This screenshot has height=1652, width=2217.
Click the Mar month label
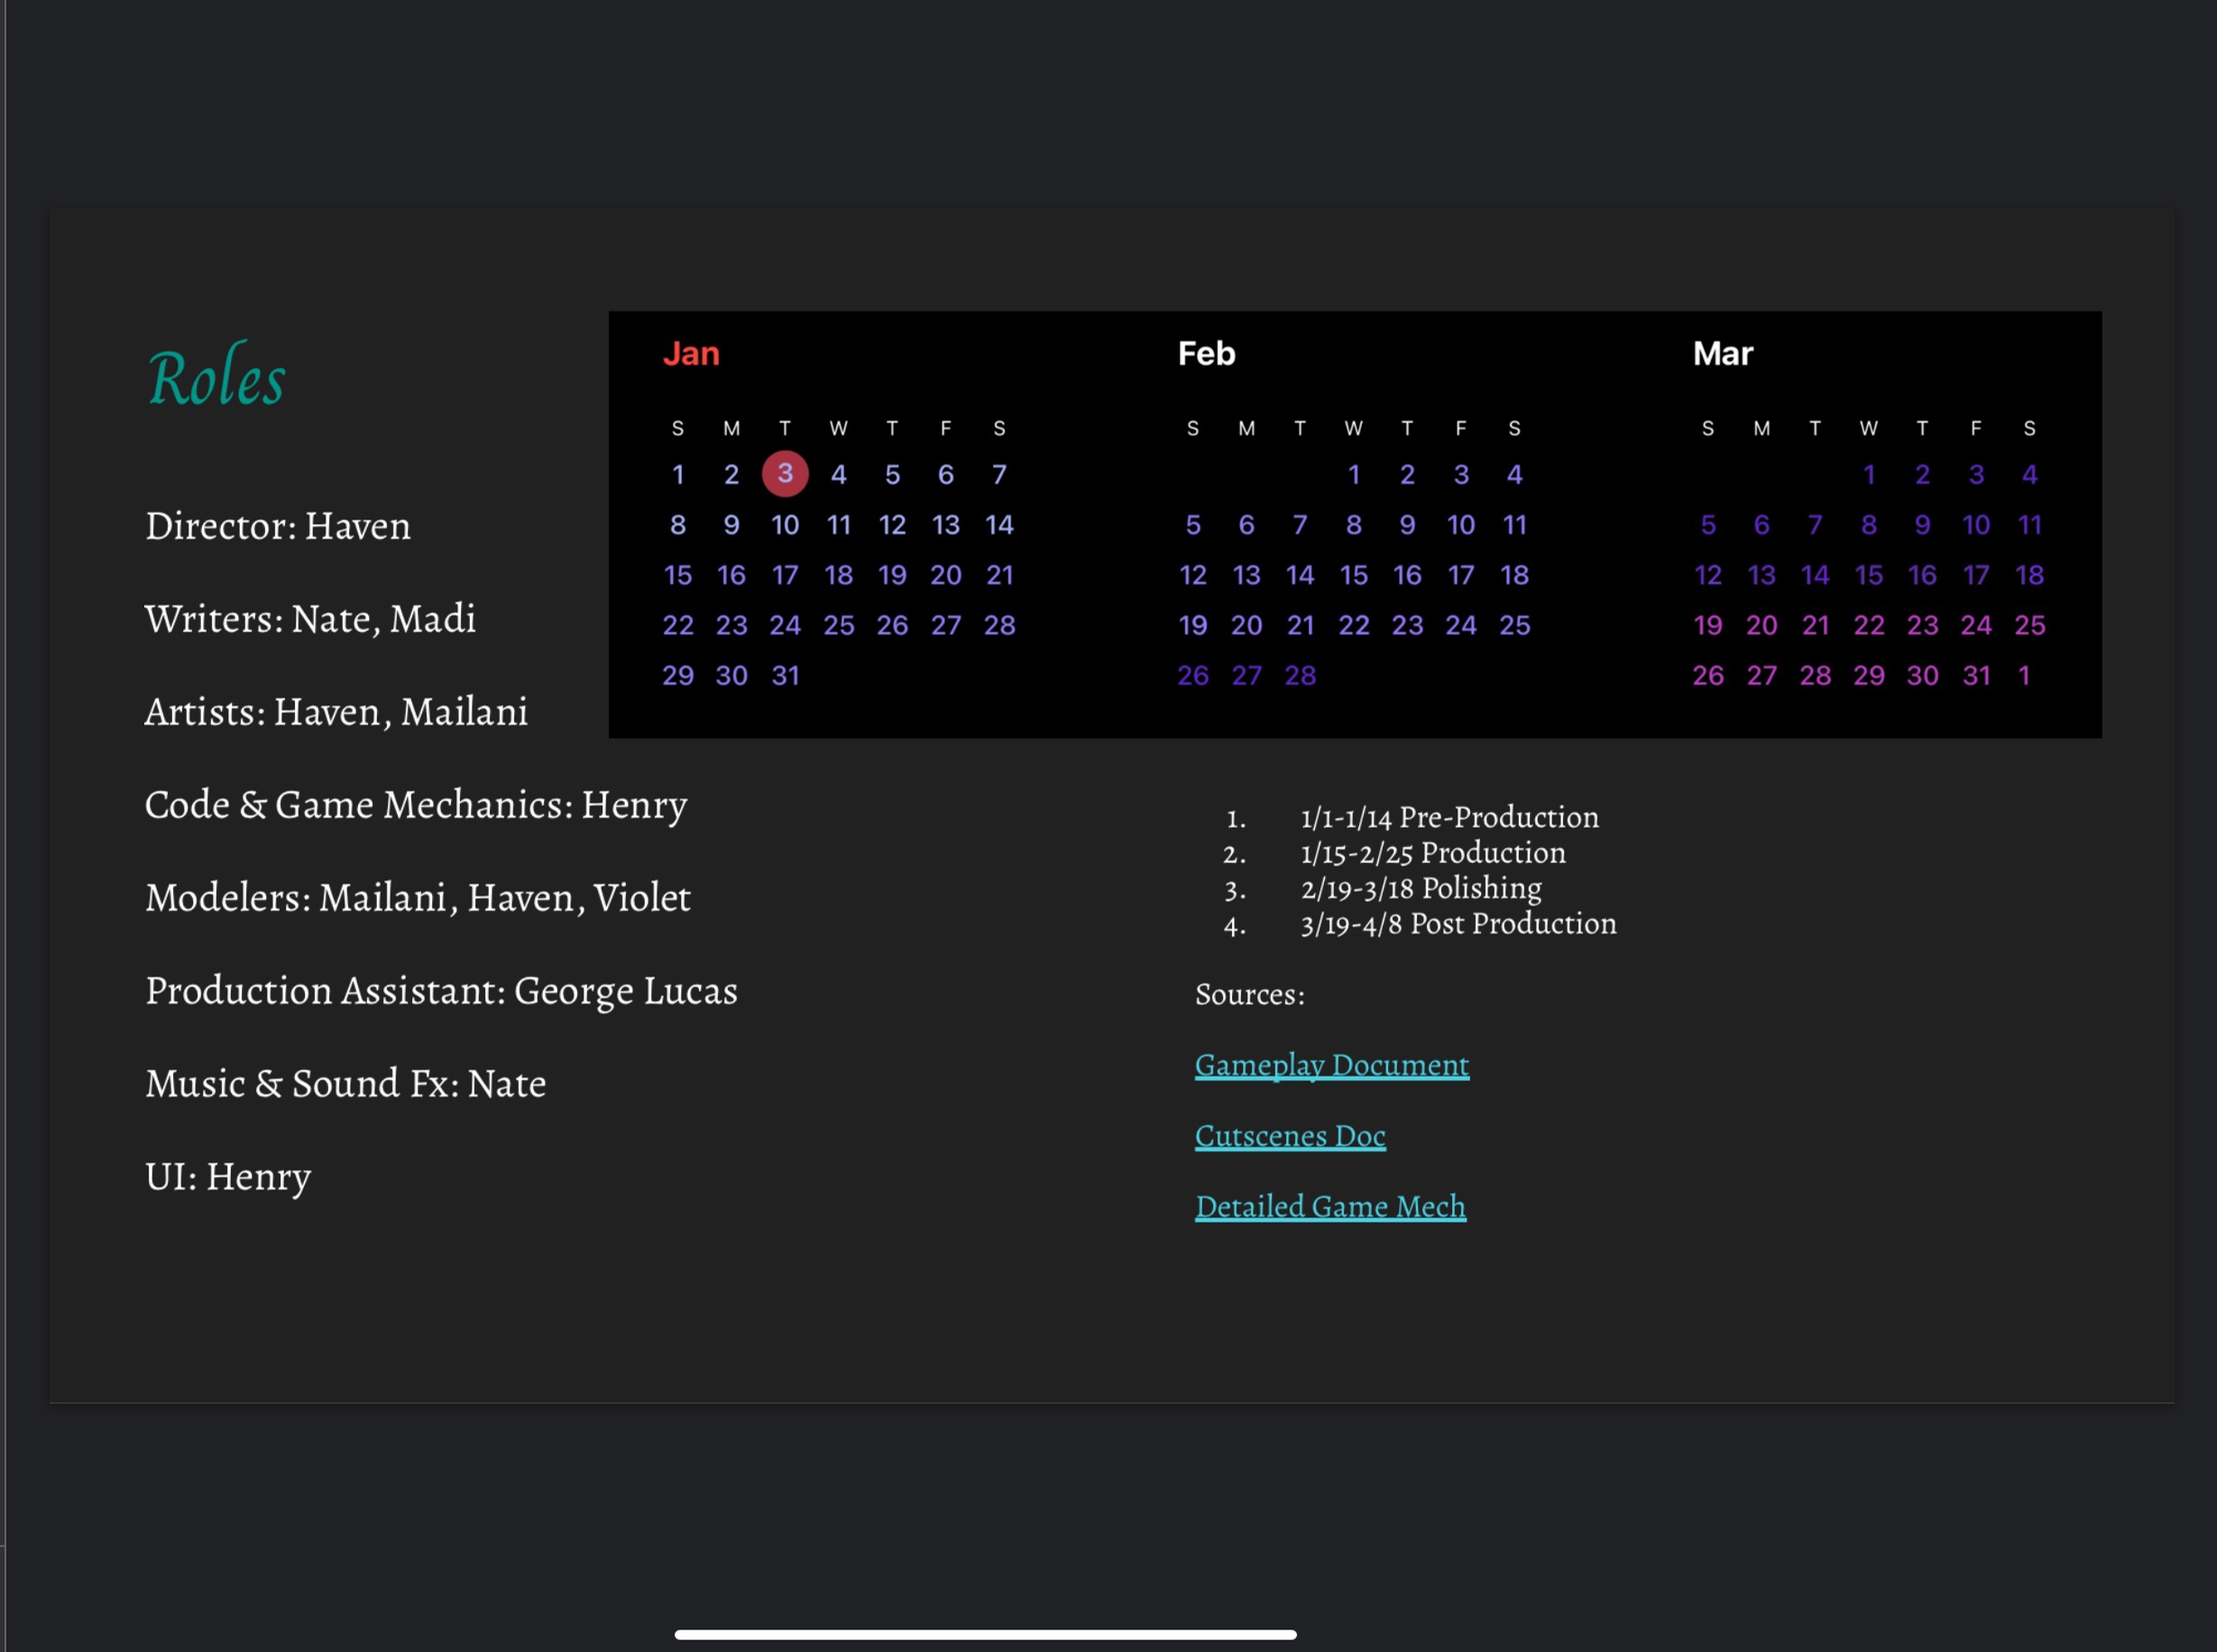[1722, 354]
